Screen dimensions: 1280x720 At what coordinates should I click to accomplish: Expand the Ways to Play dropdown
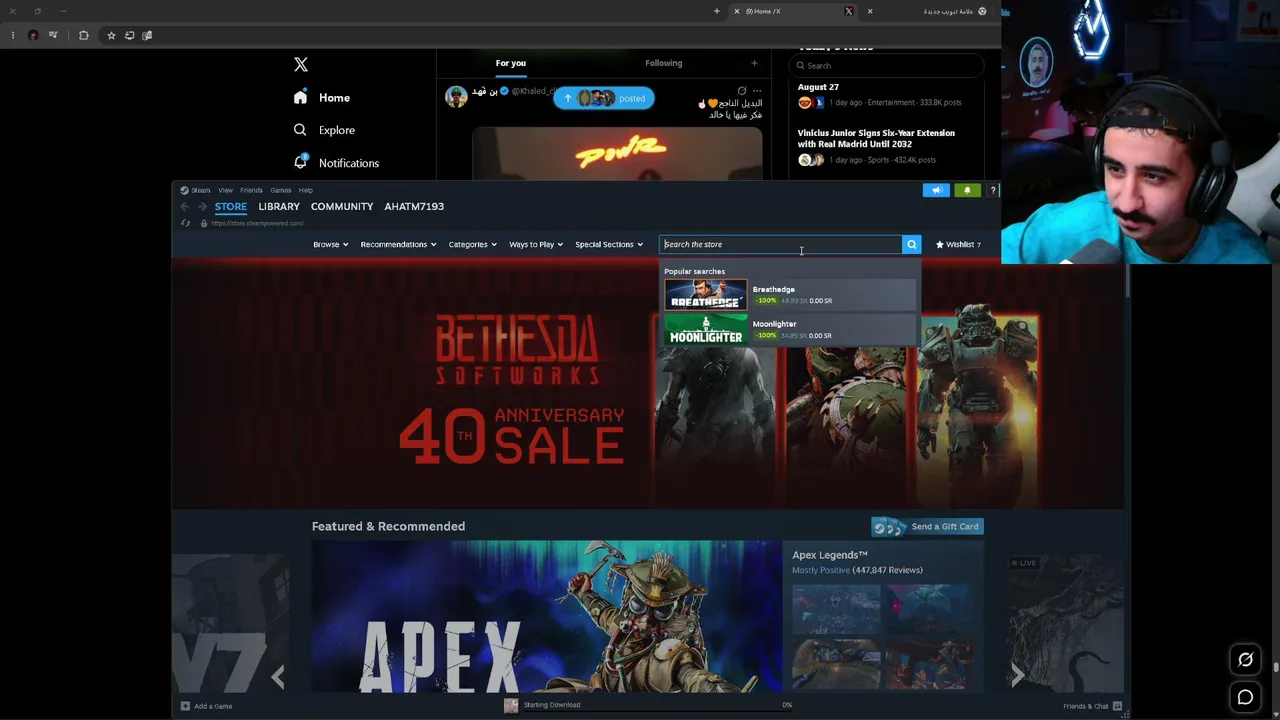(536, 244)
